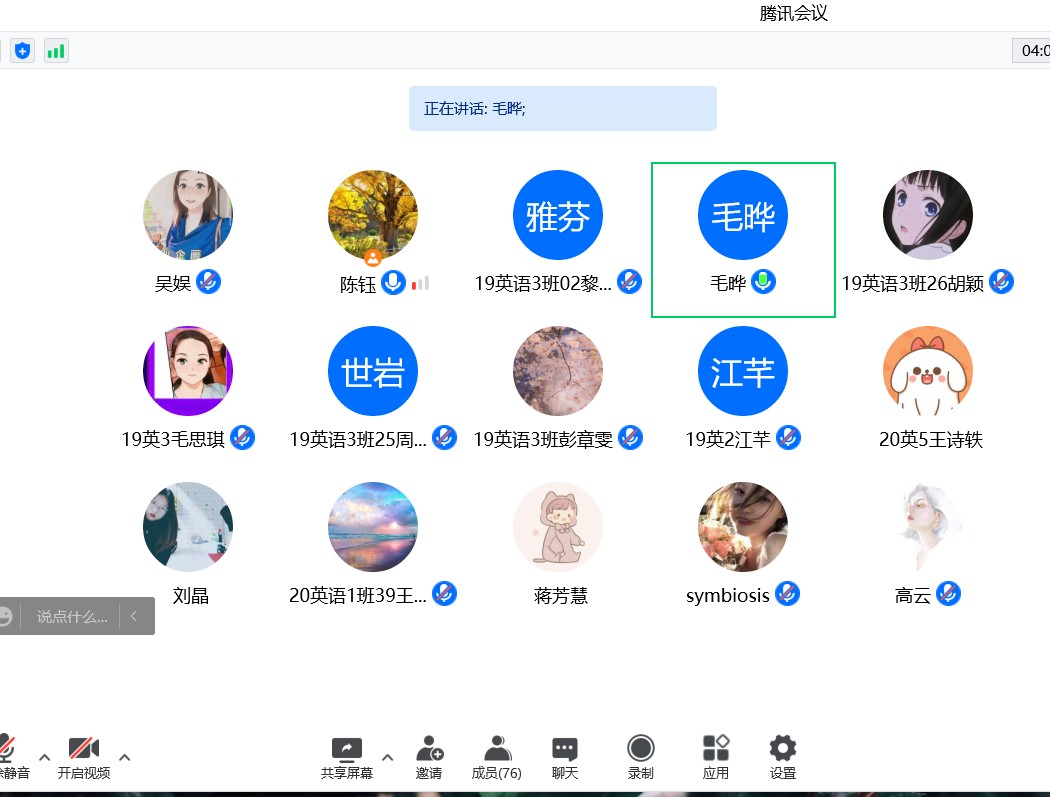Open 设置 settings gear
The image size is (1050, 797).
[783, 749]
